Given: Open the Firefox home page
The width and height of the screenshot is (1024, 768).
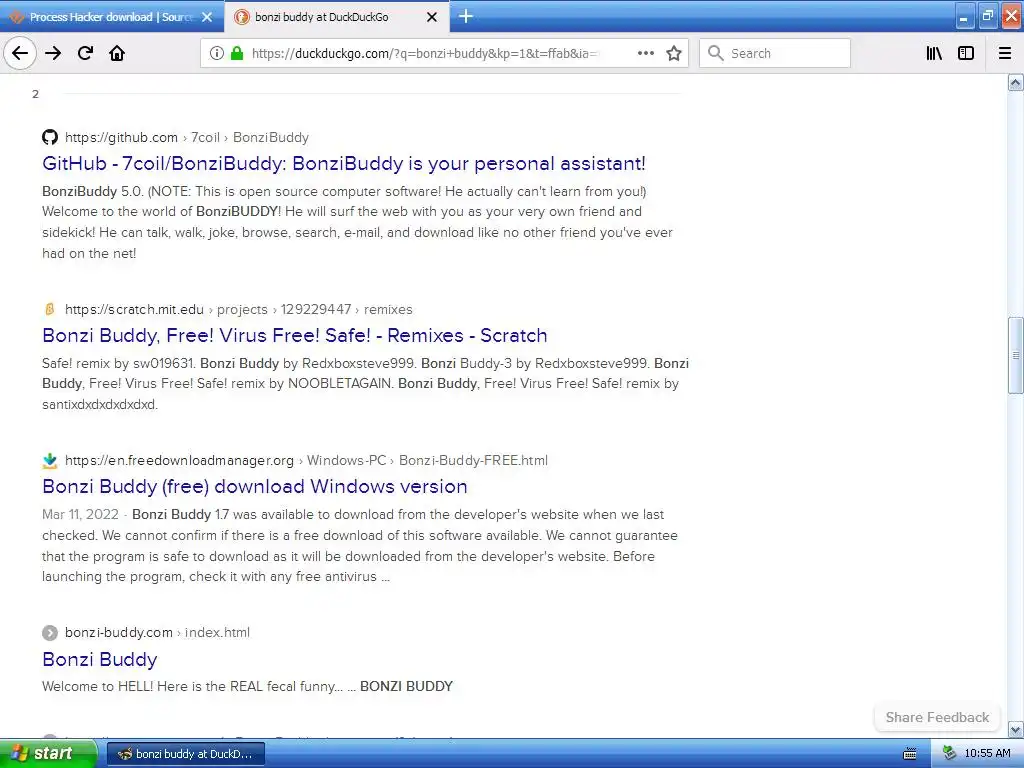Looking at the screenshot, I should [x=117, y=53].
